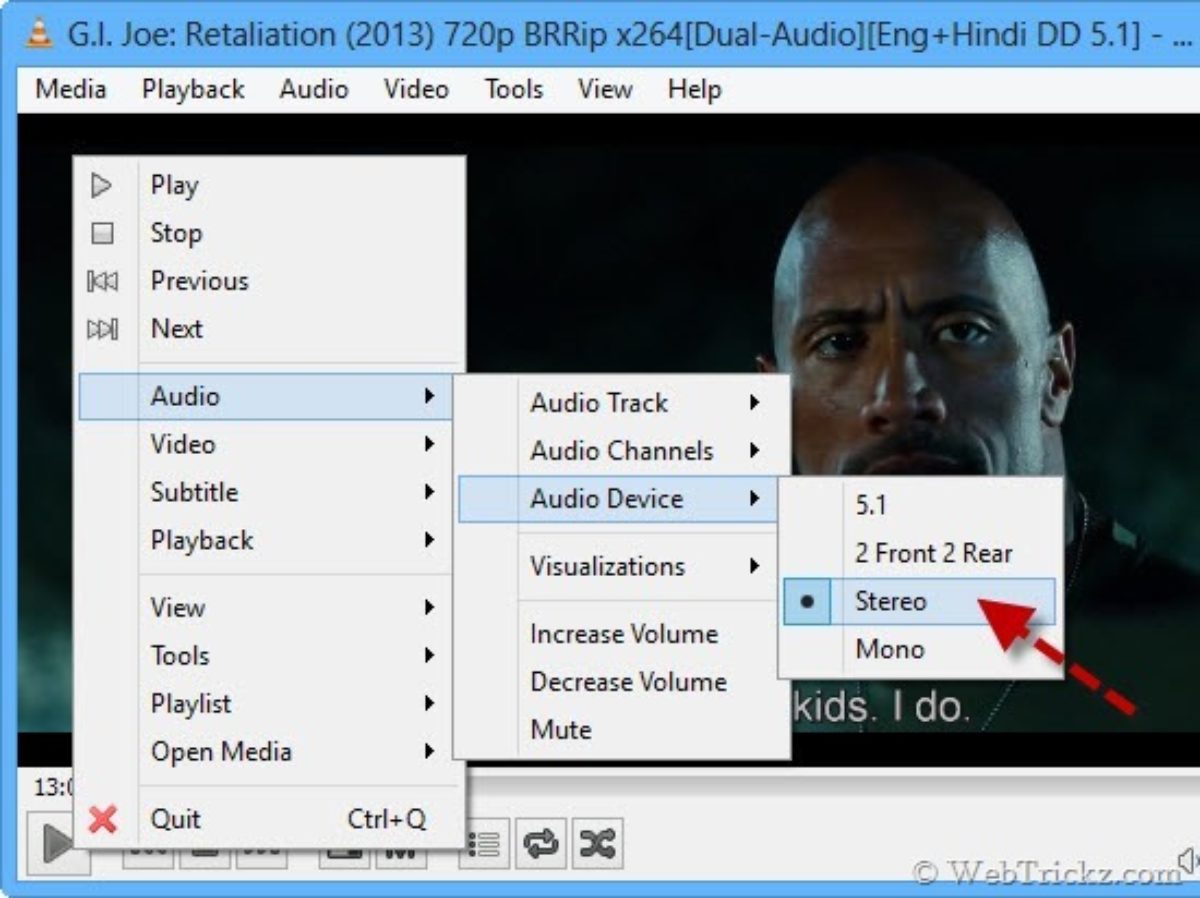Open the Audio submenu in context menu
The height and width of the screenshot is (898, 1200).
[x=266, y=396]
